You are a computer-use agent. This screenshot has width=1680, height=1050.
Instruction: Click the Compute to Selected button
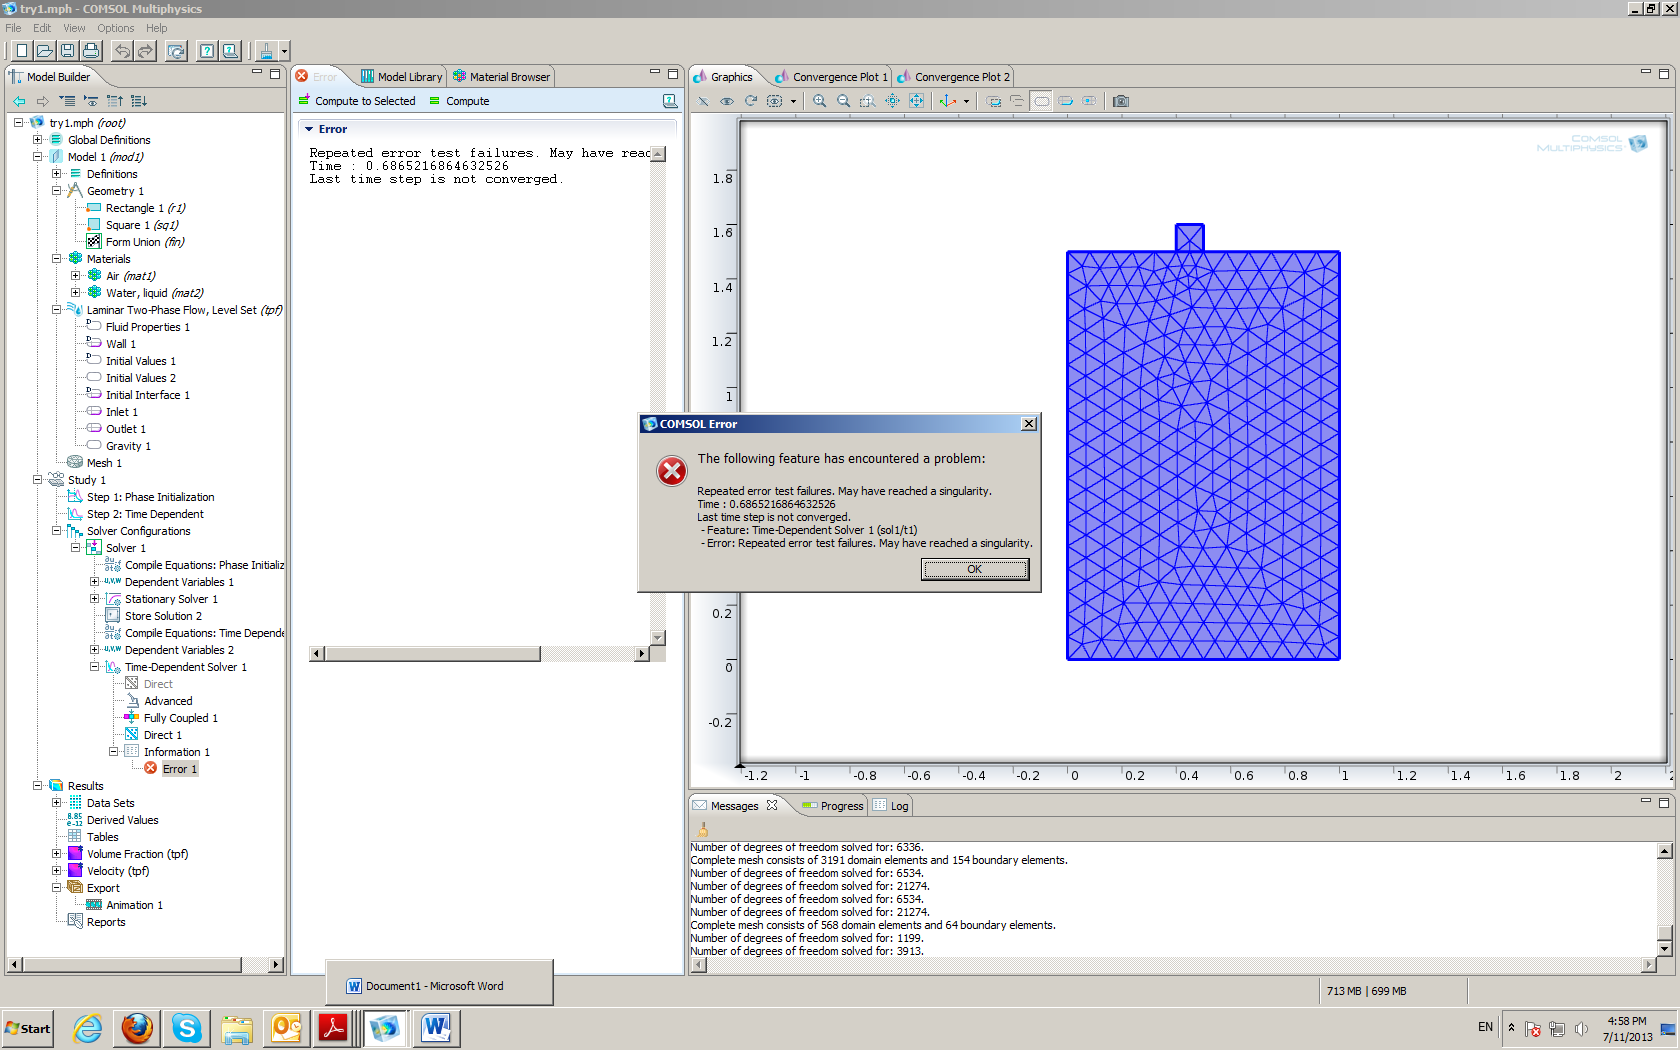357,101
